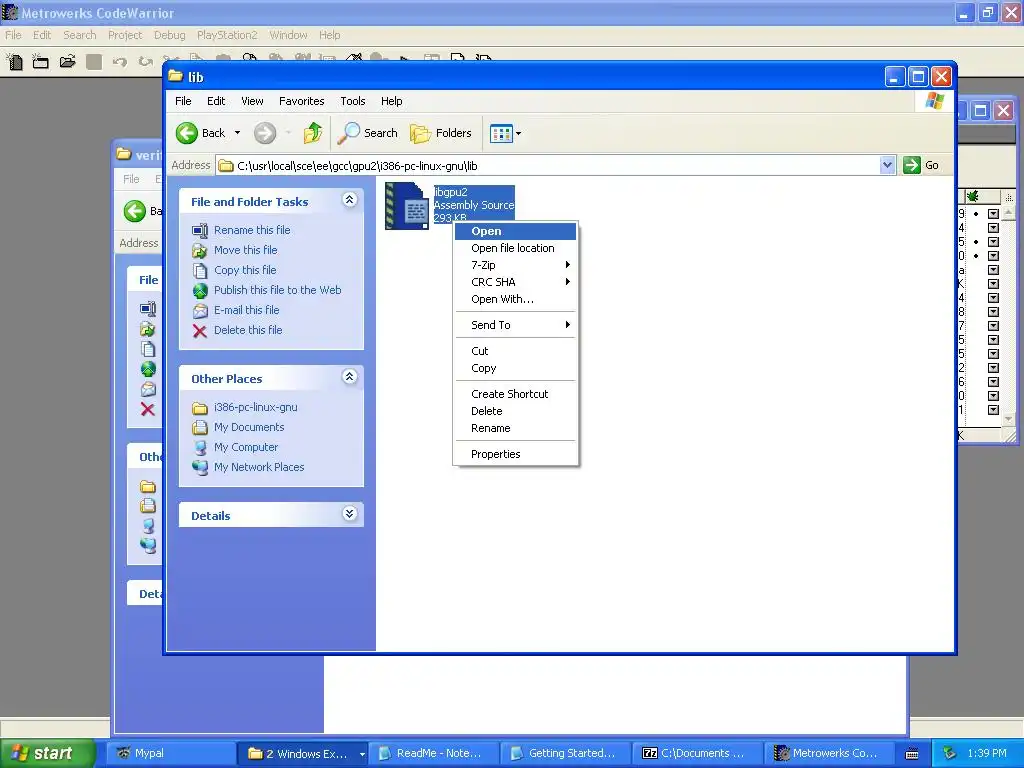Screen dimensions: 1024x768
Task: Go to i386-pc-linux-gnu under Other Places
Action: 255,408
